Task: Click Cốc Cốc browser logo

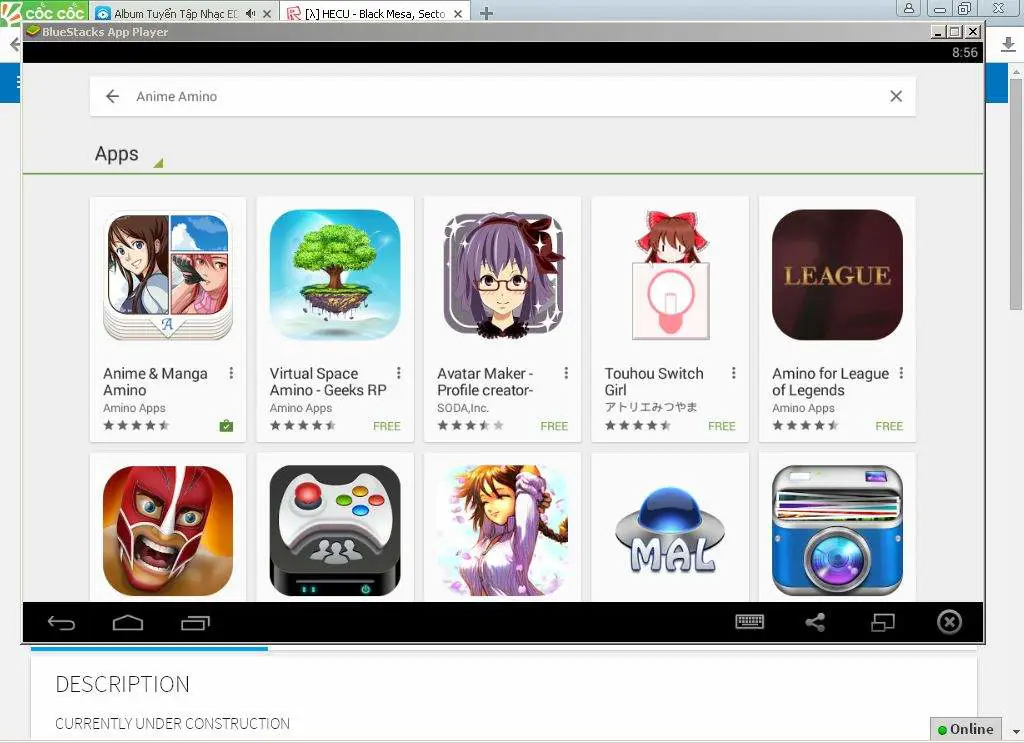Action: (44, 12)
